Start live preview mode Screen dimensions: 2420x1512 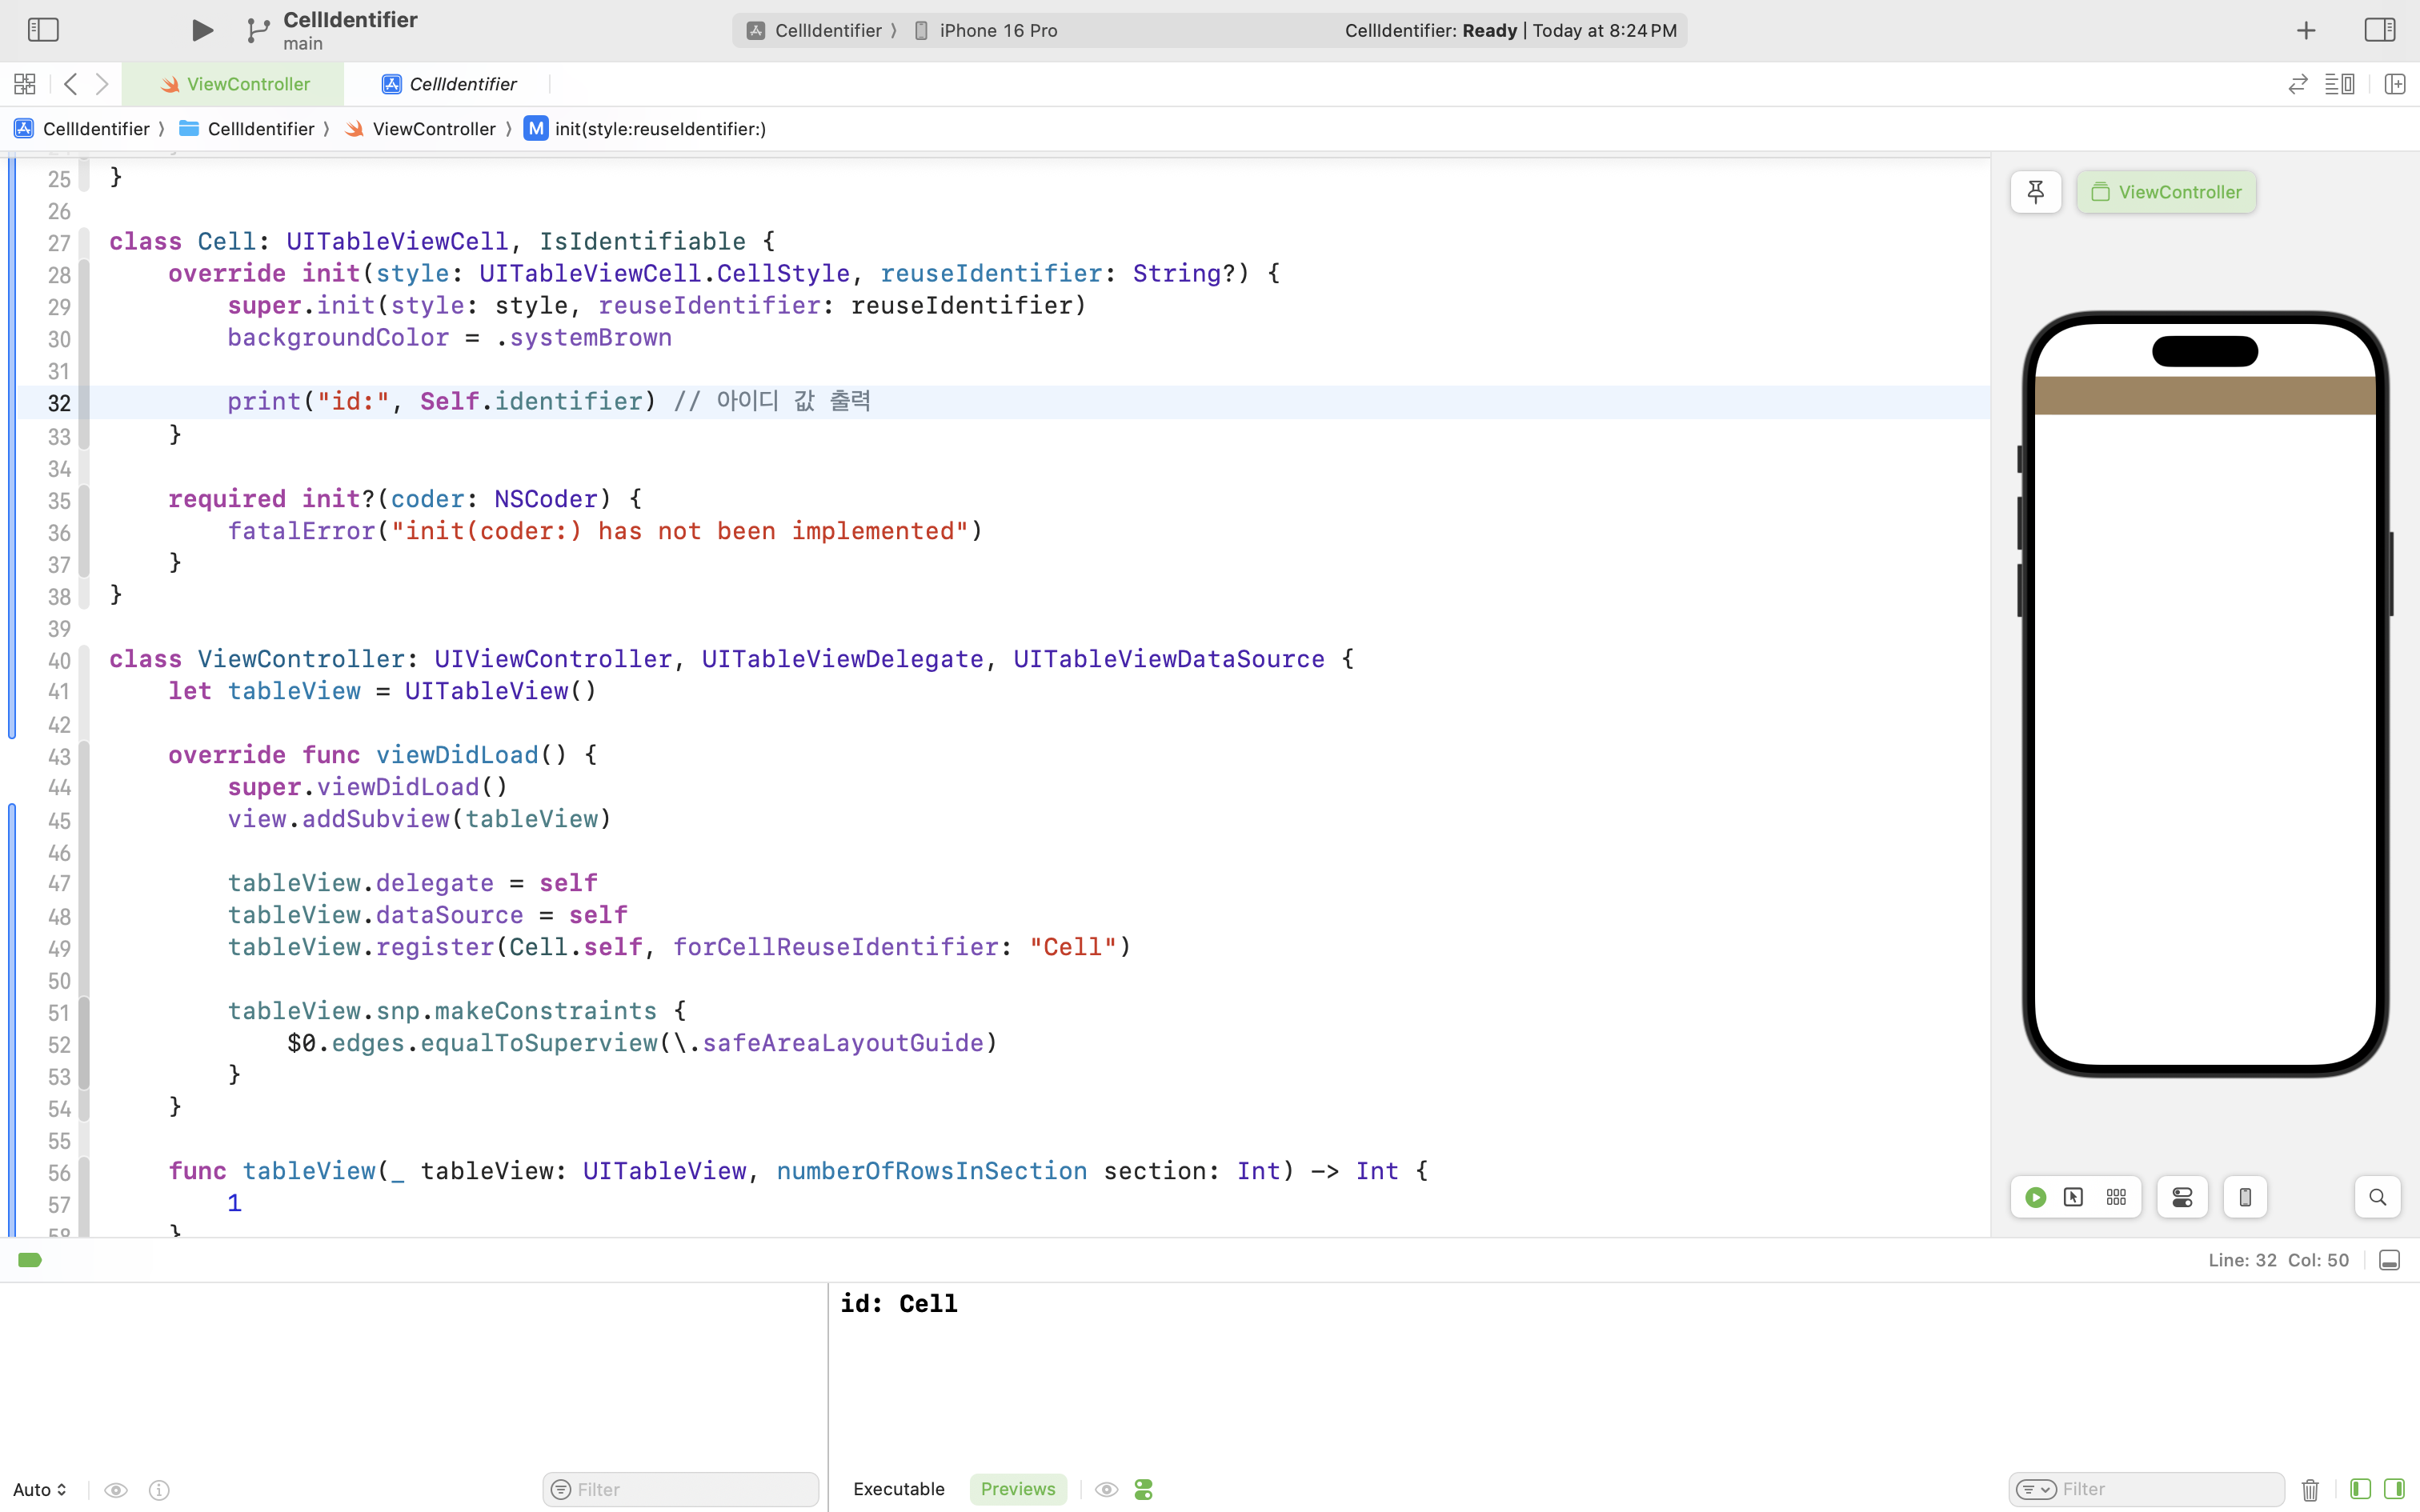(x=2035, y=1197)
